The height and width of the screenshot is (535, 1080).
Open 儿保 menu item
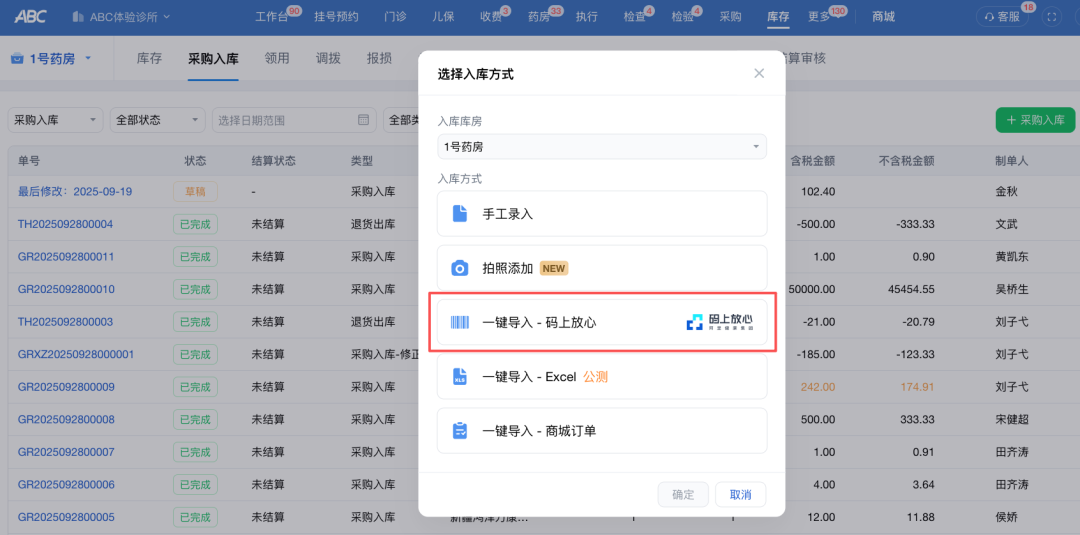pos(443,17)
